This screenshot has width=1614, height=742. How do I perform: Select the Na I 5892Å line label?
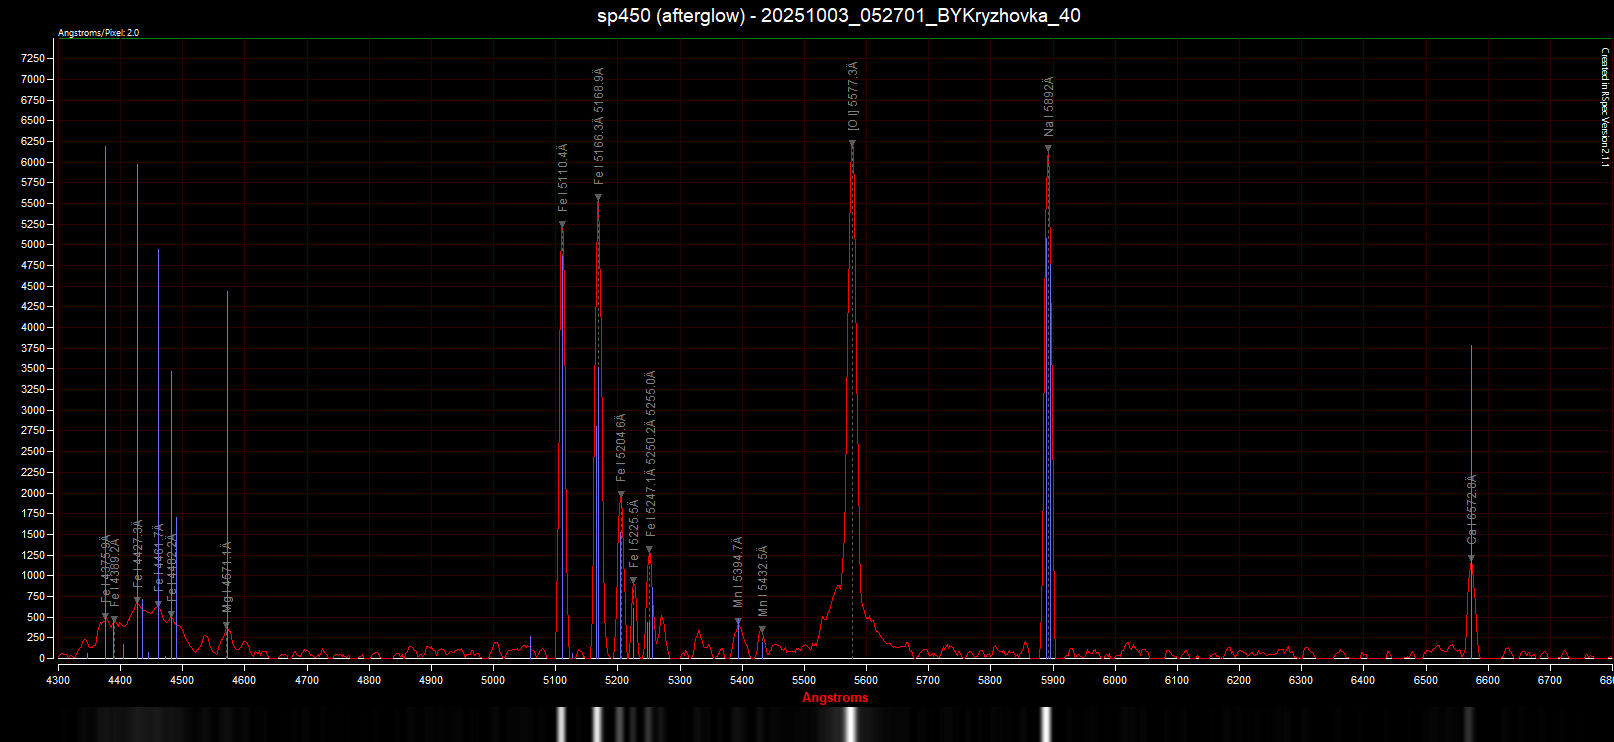[x=1049, y=106]
